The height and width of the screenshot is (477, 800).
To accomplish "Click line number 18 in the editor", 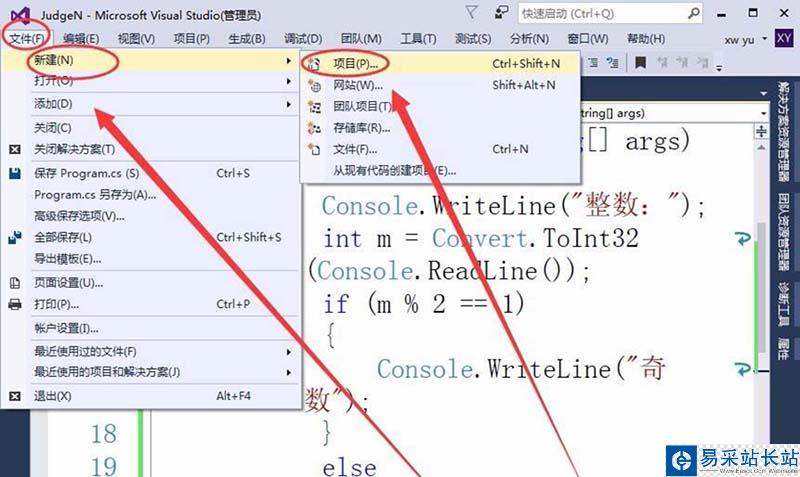I will (104, 434).
